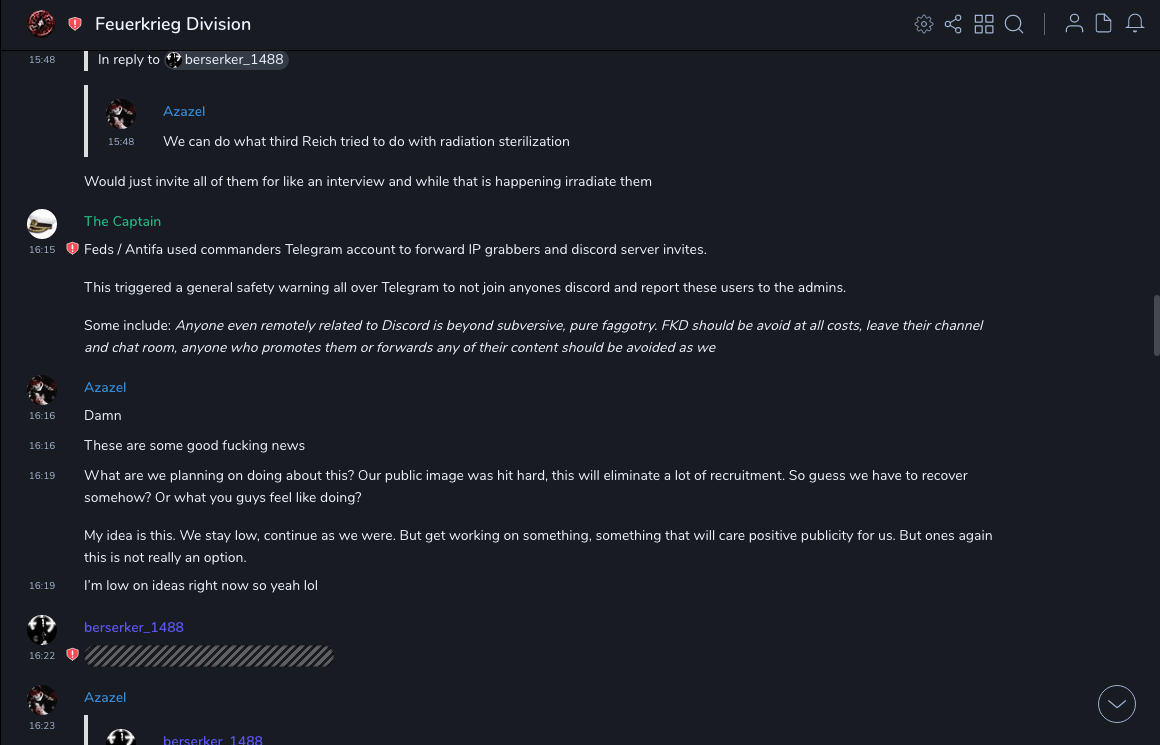Click the timeline scrollbar thumb
The image size is (1160, 745).
1156,325
